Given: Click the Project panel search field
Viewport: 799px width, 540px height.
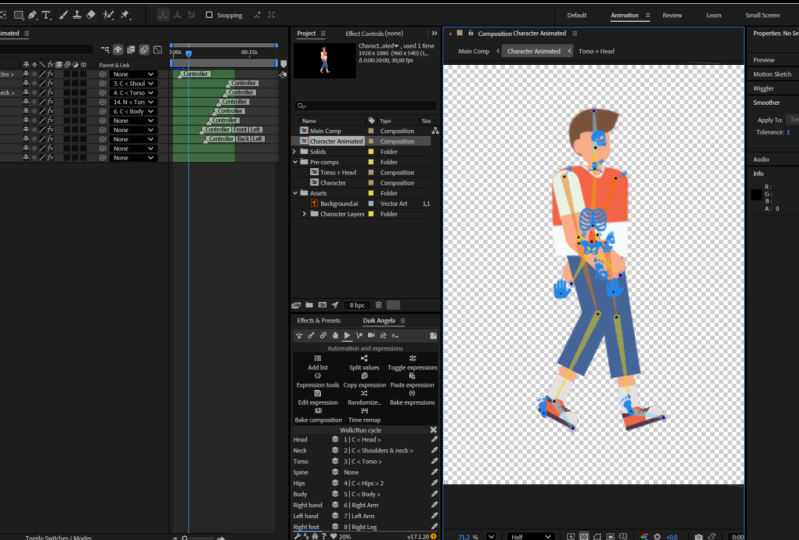Looking at the screenshot, I should coord(365,106).
